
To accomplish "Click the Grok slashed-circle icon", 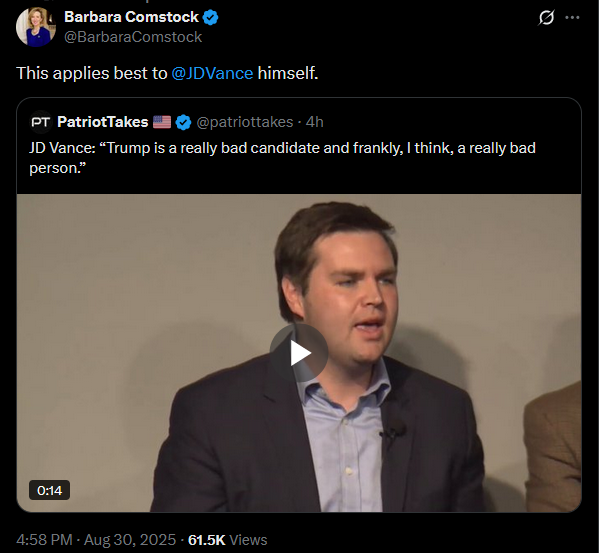I will [x=546, y=18].
